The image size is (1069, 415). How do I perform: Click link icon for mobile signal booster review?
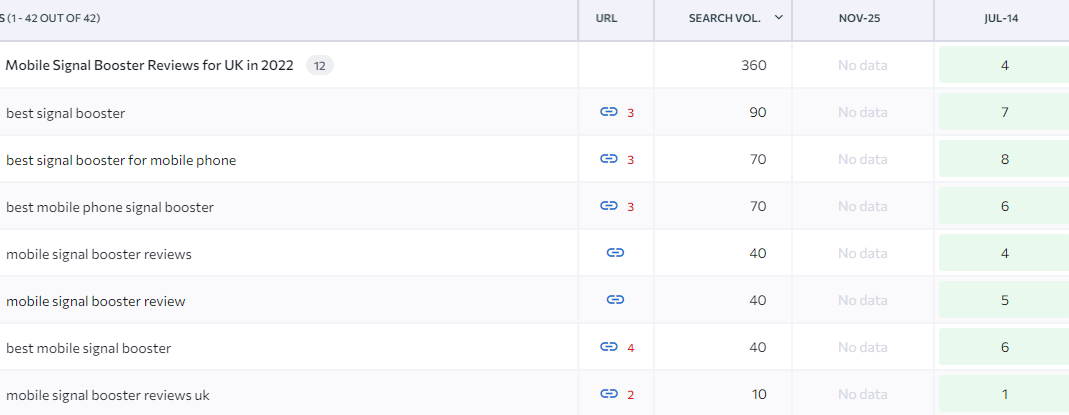tap(615, 300)
